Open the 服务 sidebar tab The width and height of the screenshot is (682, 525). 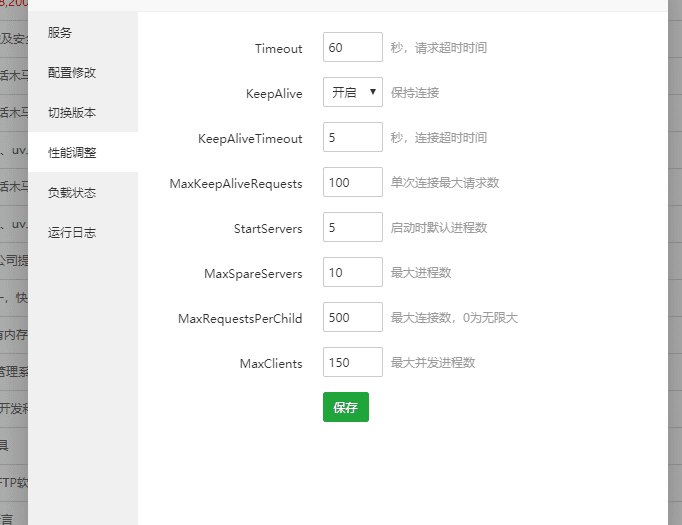60,33
